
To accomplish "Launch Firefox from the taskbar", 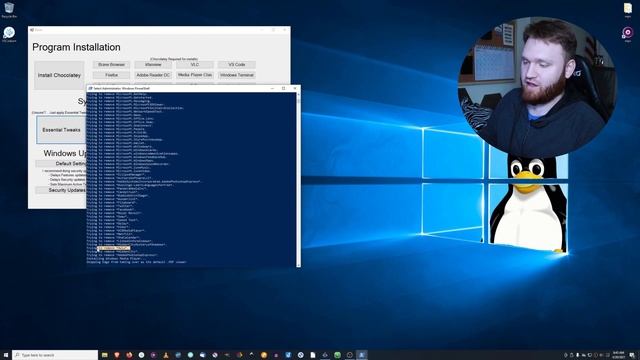I will [129, 355].
